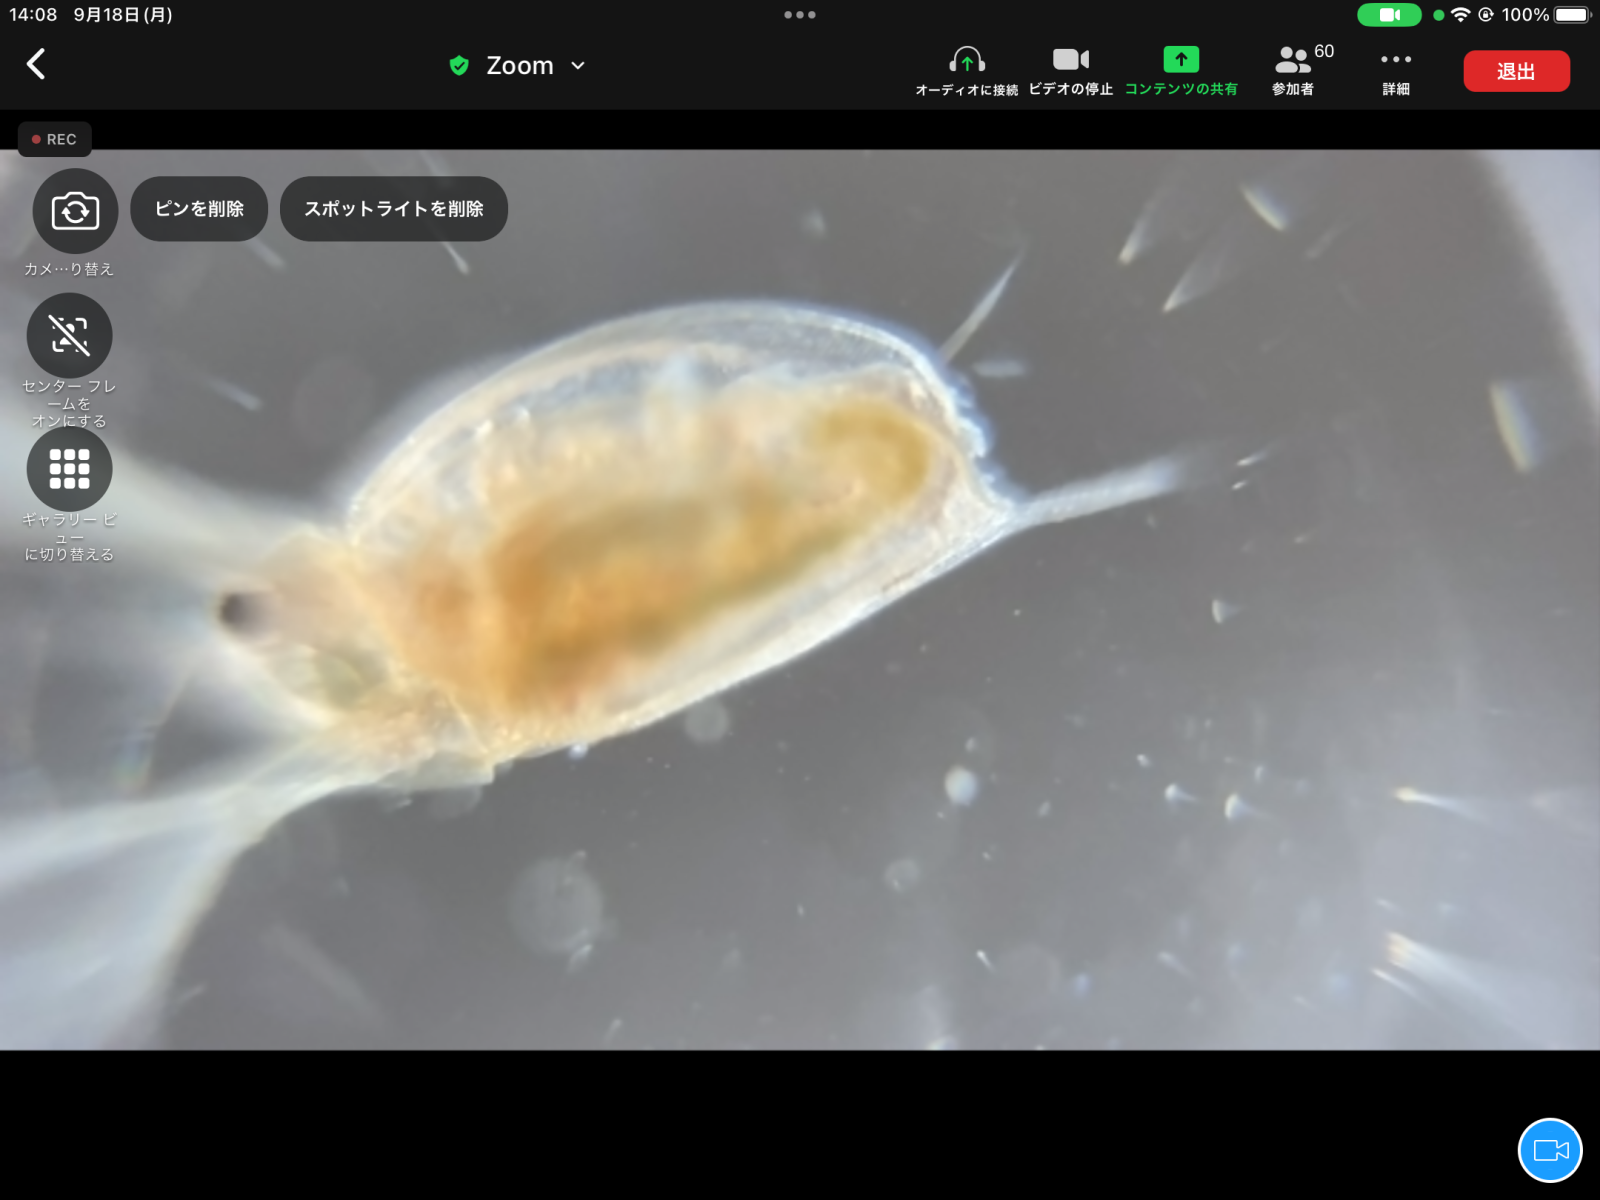Viewport: 1600px width, 1200px height.
Task: Open the iPad multitasking three-dot menu
Action: [x=800, y=15]
